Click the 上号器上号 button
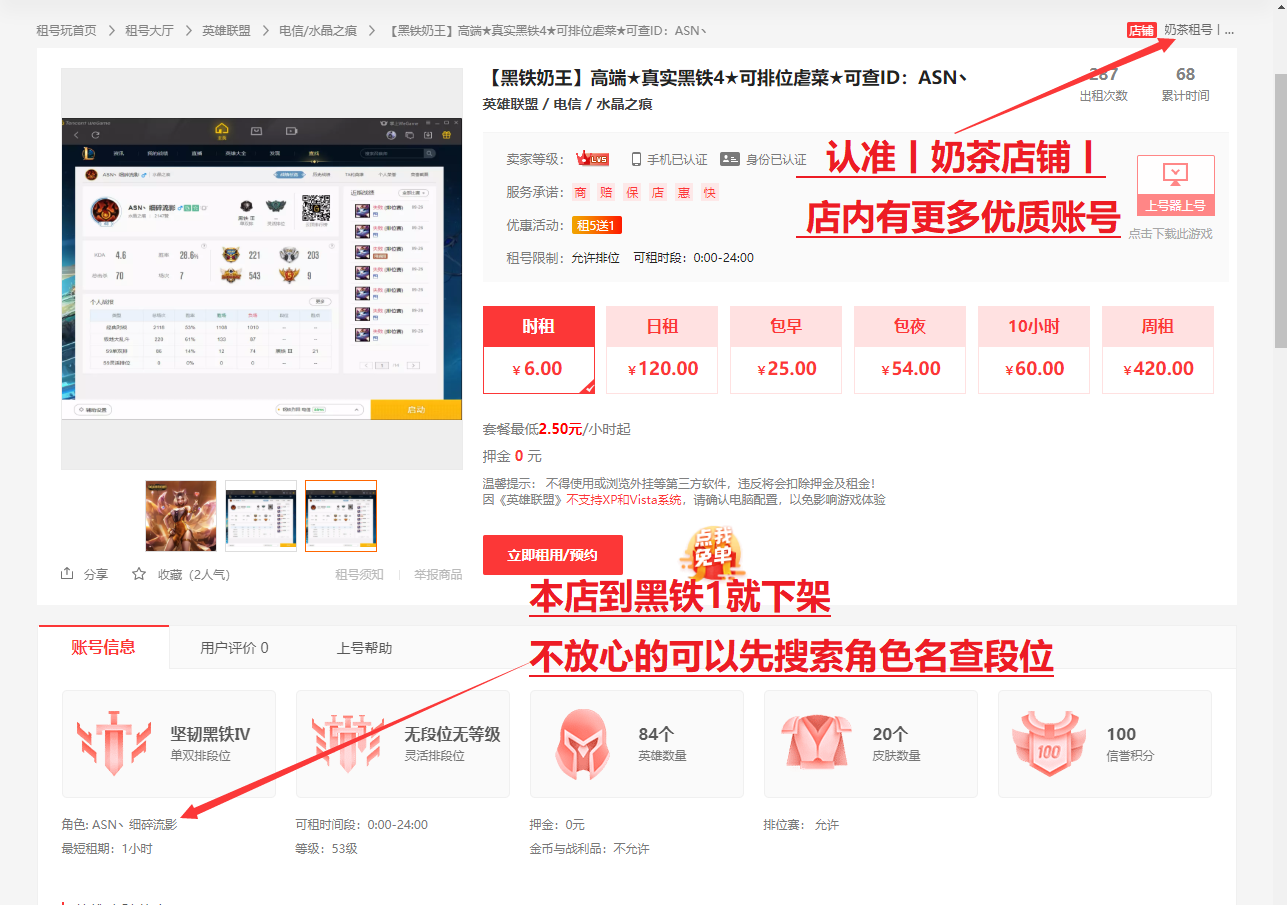The image size is (1287, 905). click(1176, 186)
